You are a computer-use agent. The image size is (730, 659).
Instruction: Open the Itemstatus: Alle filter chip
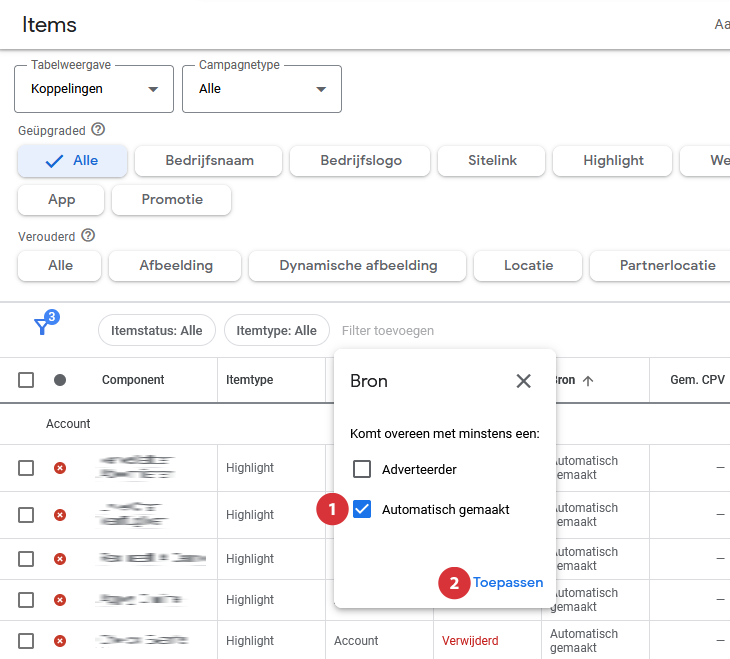157,330
